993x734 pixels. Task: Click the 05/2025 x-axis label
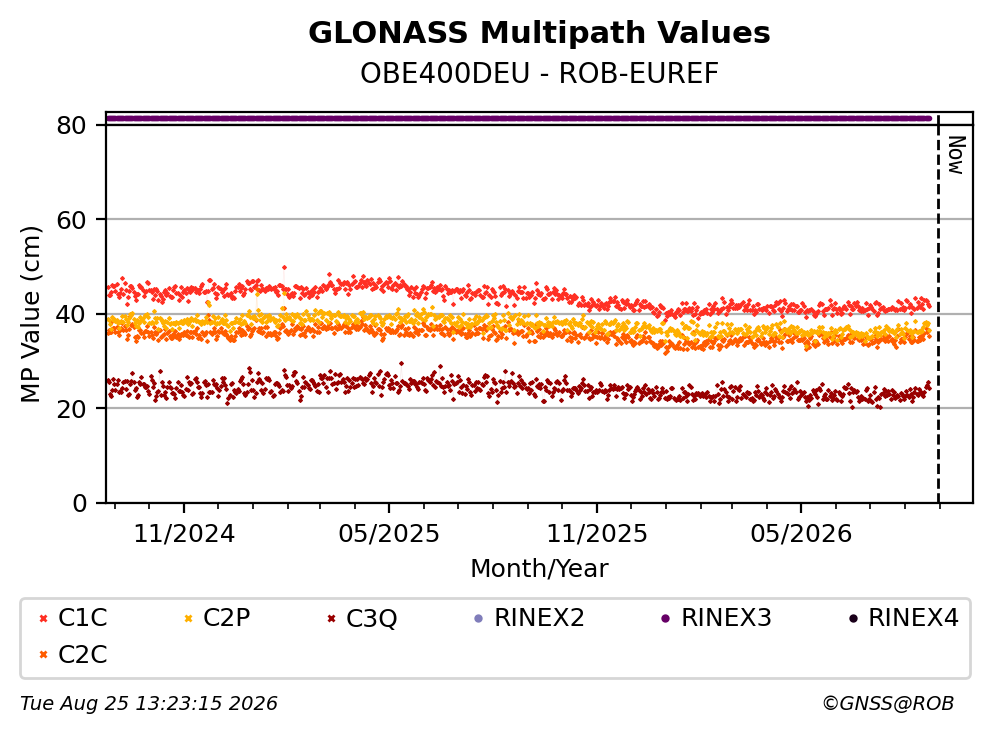pyautogui.click(x=389, y=534)
